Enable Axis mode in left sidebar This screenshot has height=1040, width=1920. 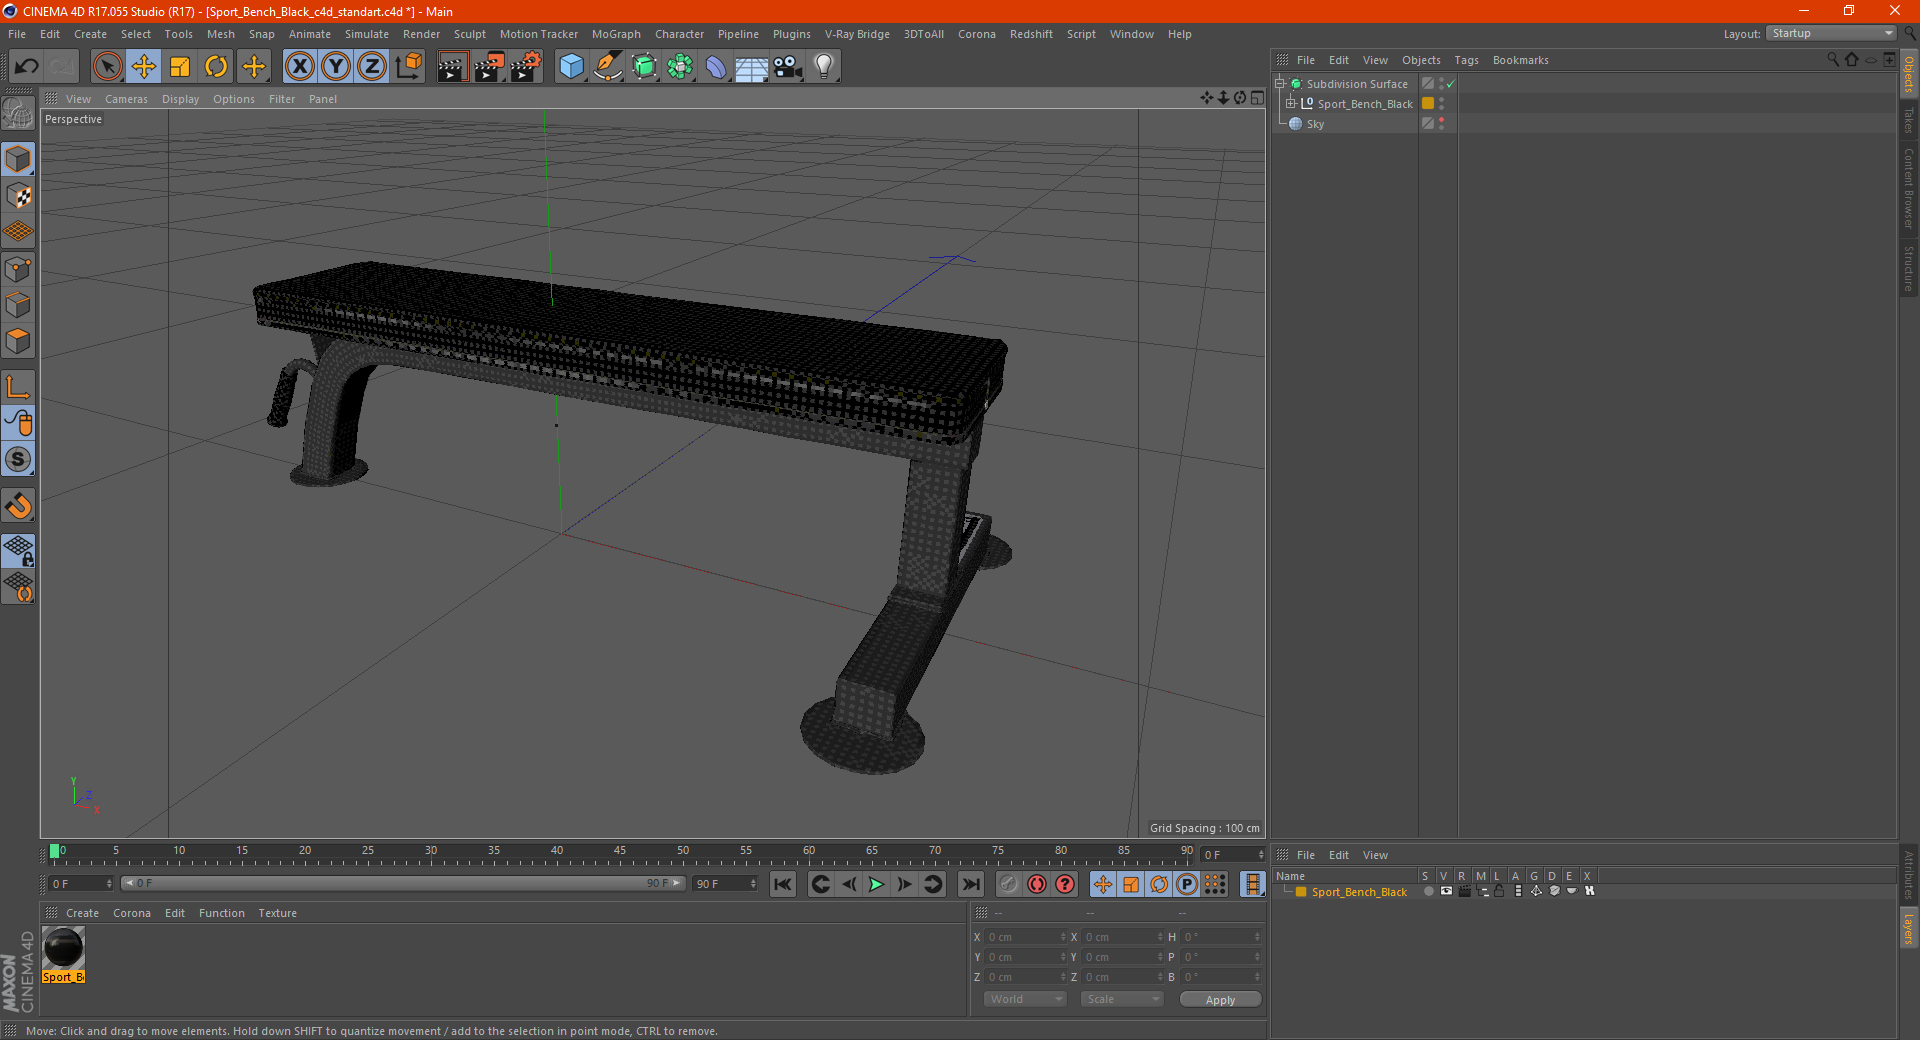[18, 387]
